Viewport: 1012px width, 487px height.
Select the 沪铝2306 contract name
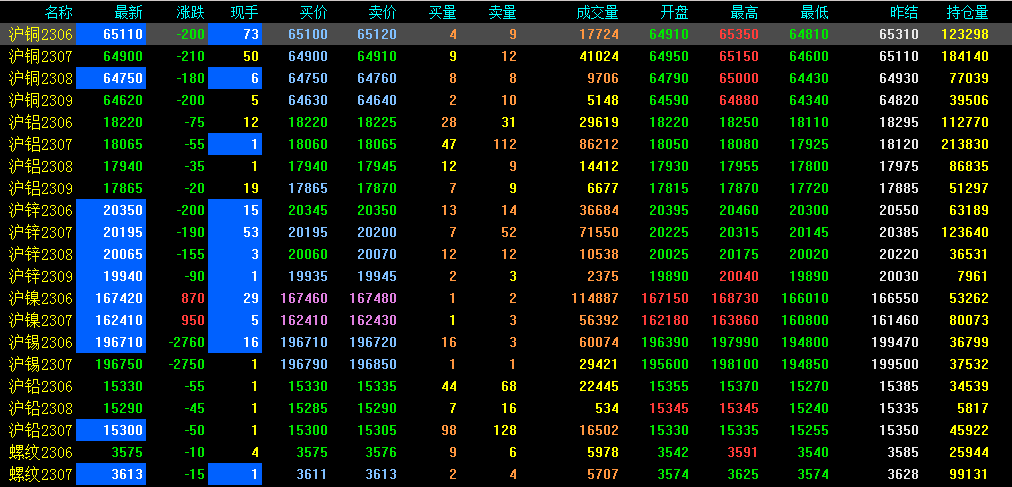tap(41, 123)
